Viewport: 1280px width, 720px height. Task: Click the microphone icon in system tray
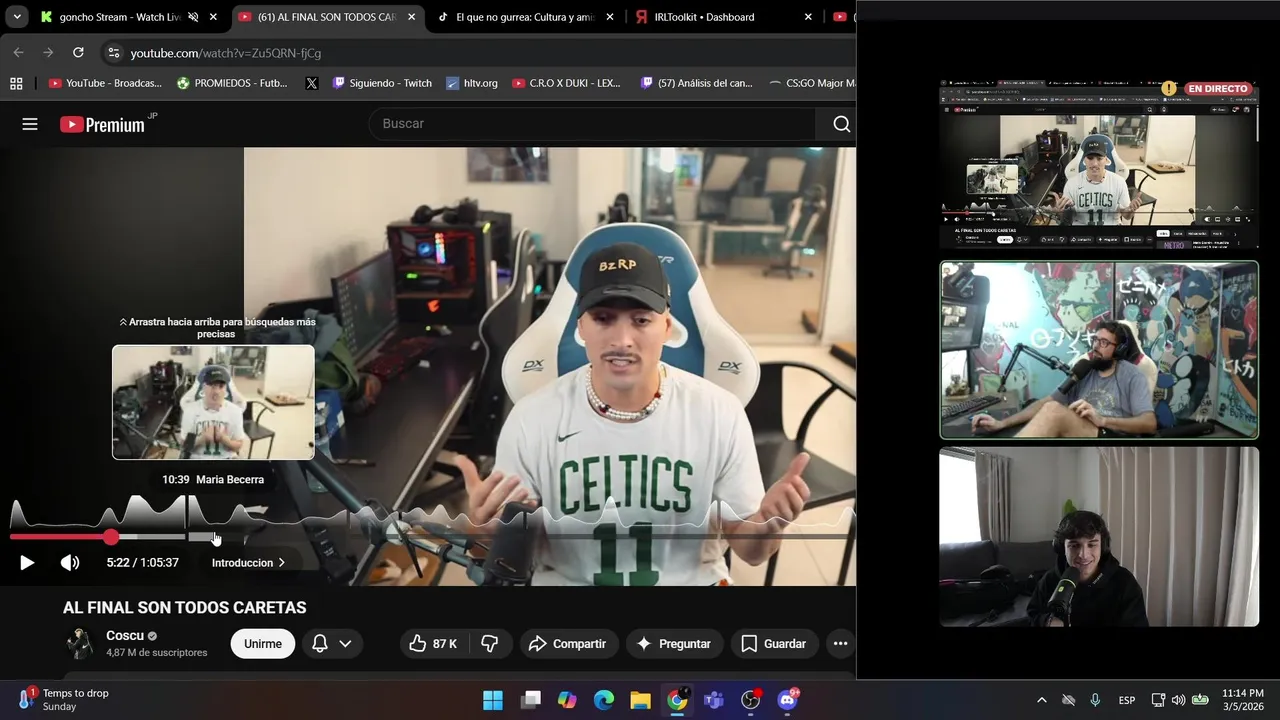pos(1095,700)
